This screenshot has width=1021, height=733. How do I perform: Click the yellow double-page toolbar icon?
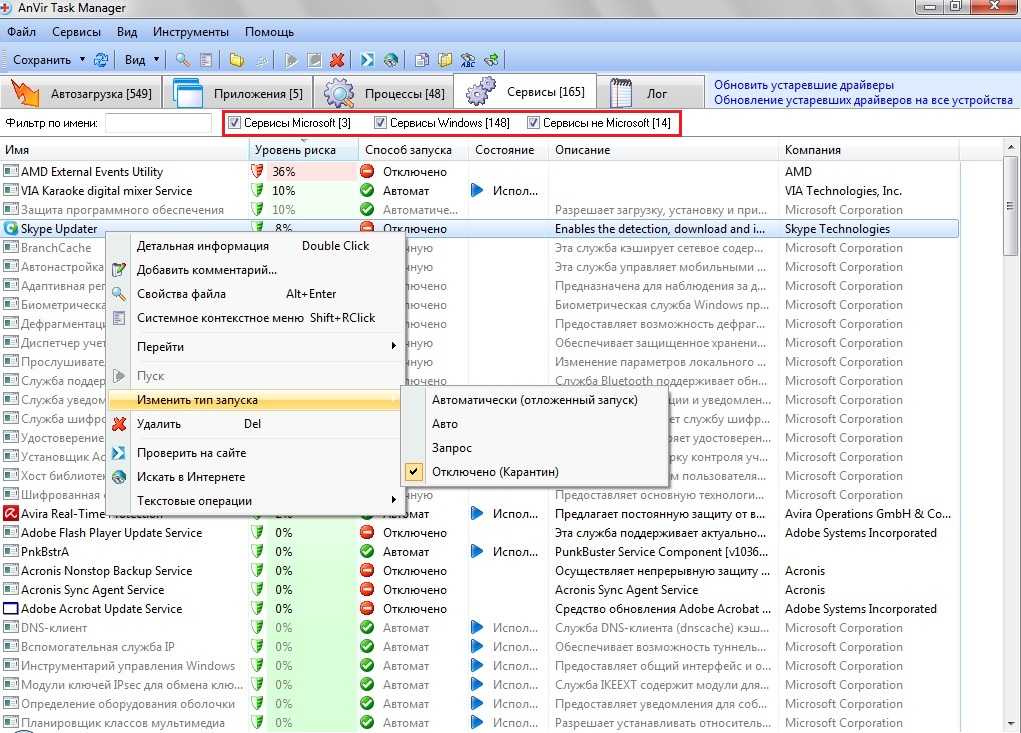tap(445, 60)
